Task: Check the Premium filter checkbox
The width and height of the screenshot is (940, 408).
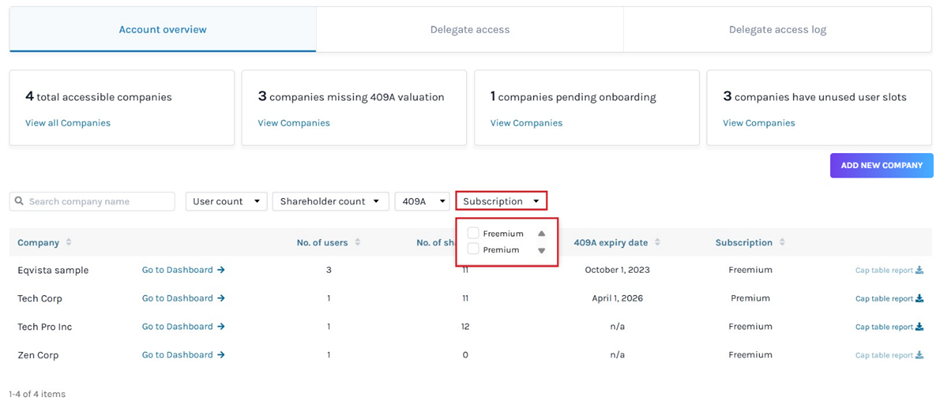Action: [474, 250]
